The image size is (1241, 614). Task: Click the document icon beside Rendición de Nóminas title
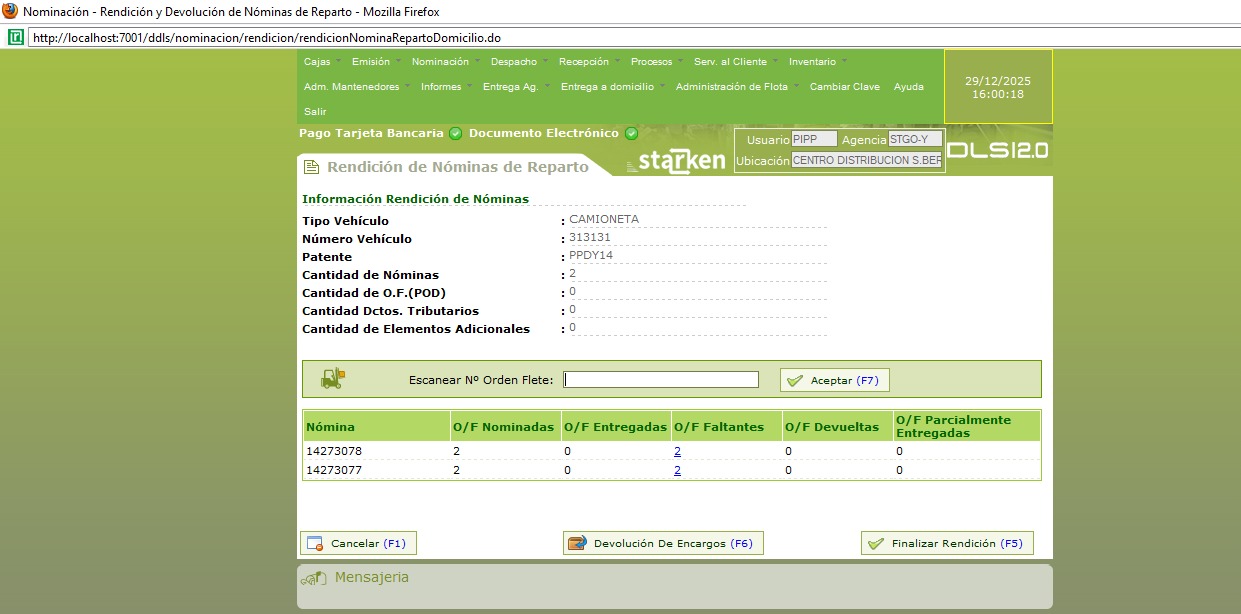(312, 167)
